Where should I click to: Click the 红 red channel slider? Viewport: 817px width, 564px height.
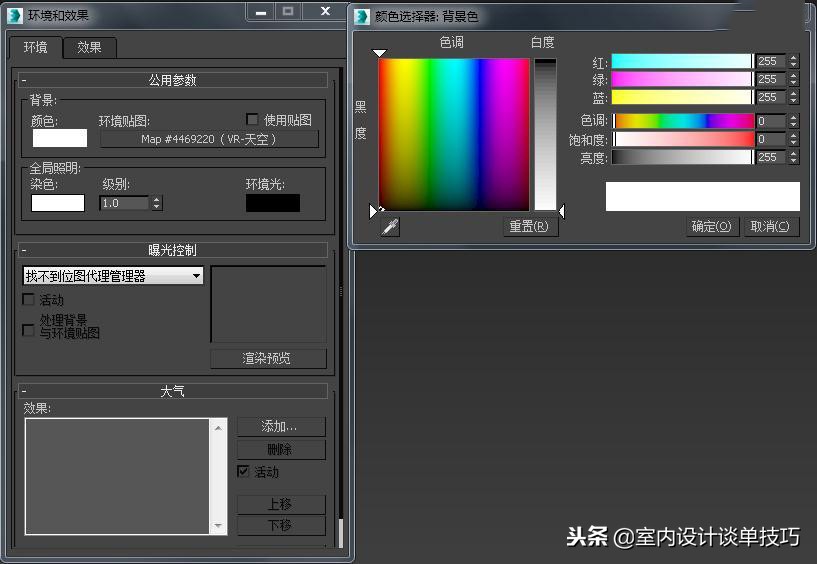(x=682, y=61)
